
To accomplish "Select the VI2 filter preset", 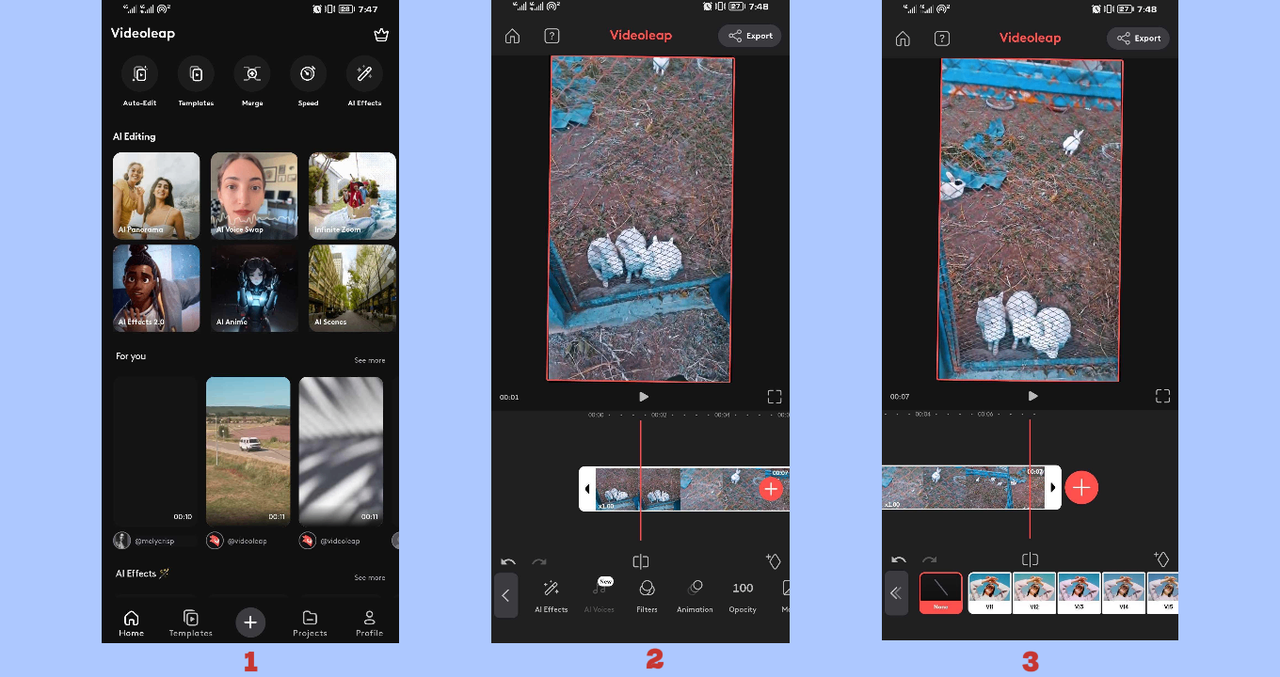I will [x=1035, y=593].
